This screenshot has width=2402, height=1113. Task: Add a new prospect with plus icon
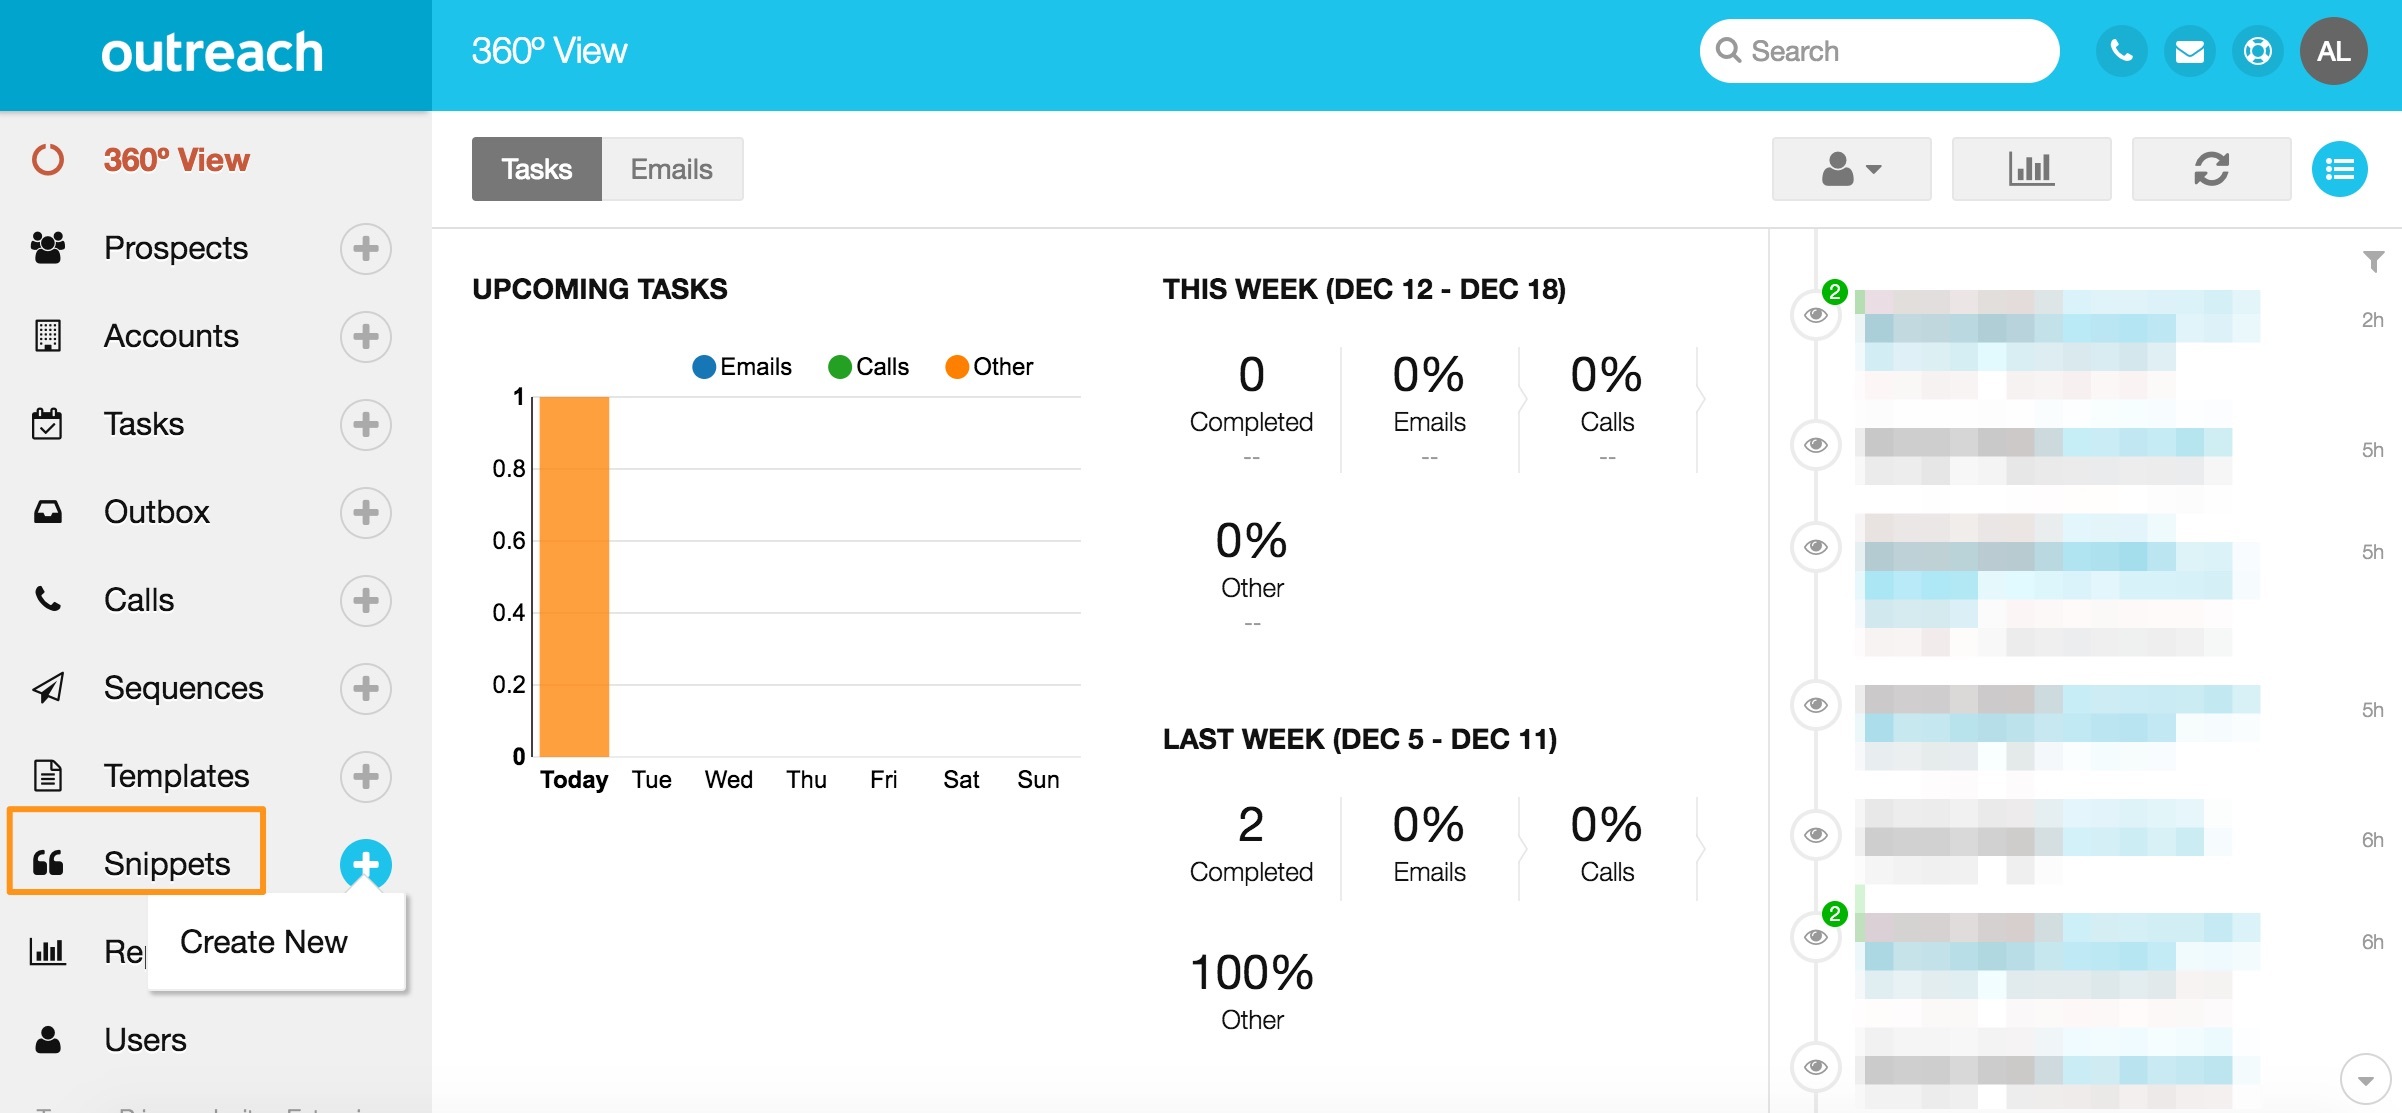pos(365,248)
